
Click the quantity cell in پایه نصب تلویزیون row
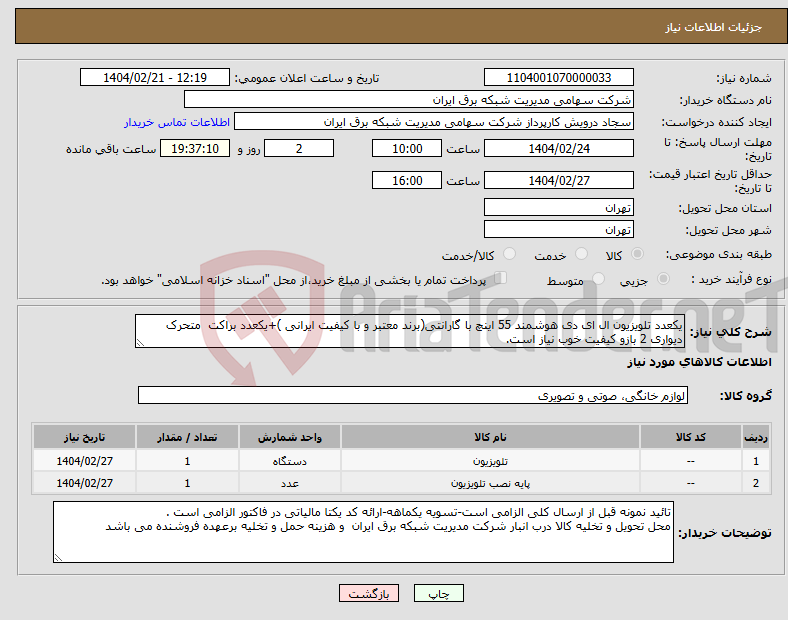click(187, 483)
